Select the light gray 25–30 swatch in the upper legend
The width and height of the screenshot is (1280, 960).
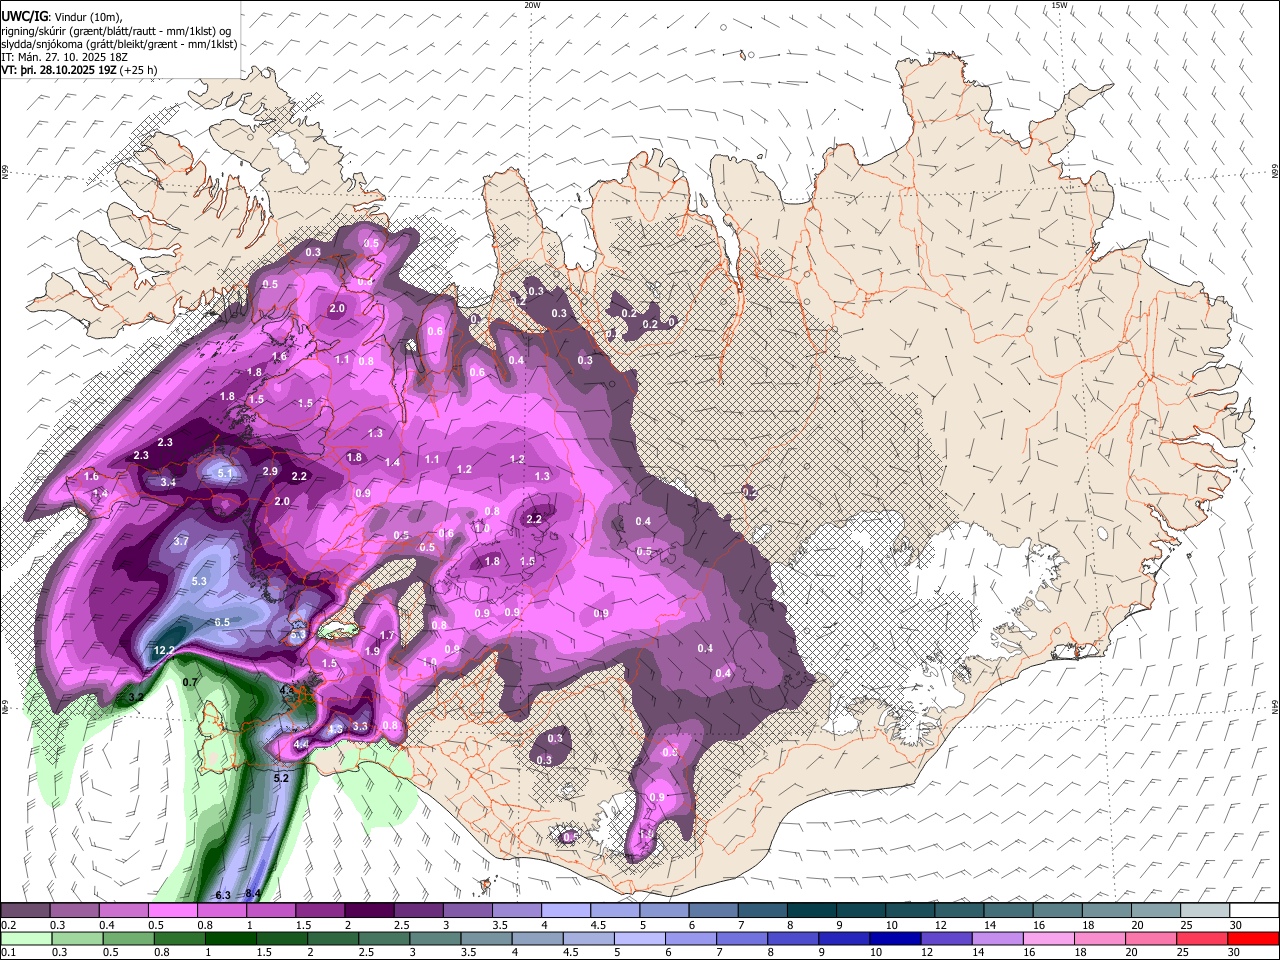pos(1206,910)
